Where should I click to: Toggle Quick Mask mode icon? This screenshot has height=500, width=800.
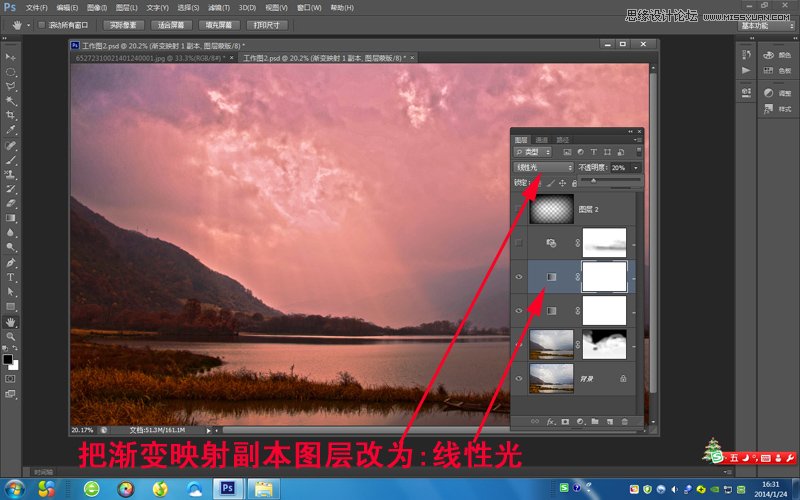point(10,379)
